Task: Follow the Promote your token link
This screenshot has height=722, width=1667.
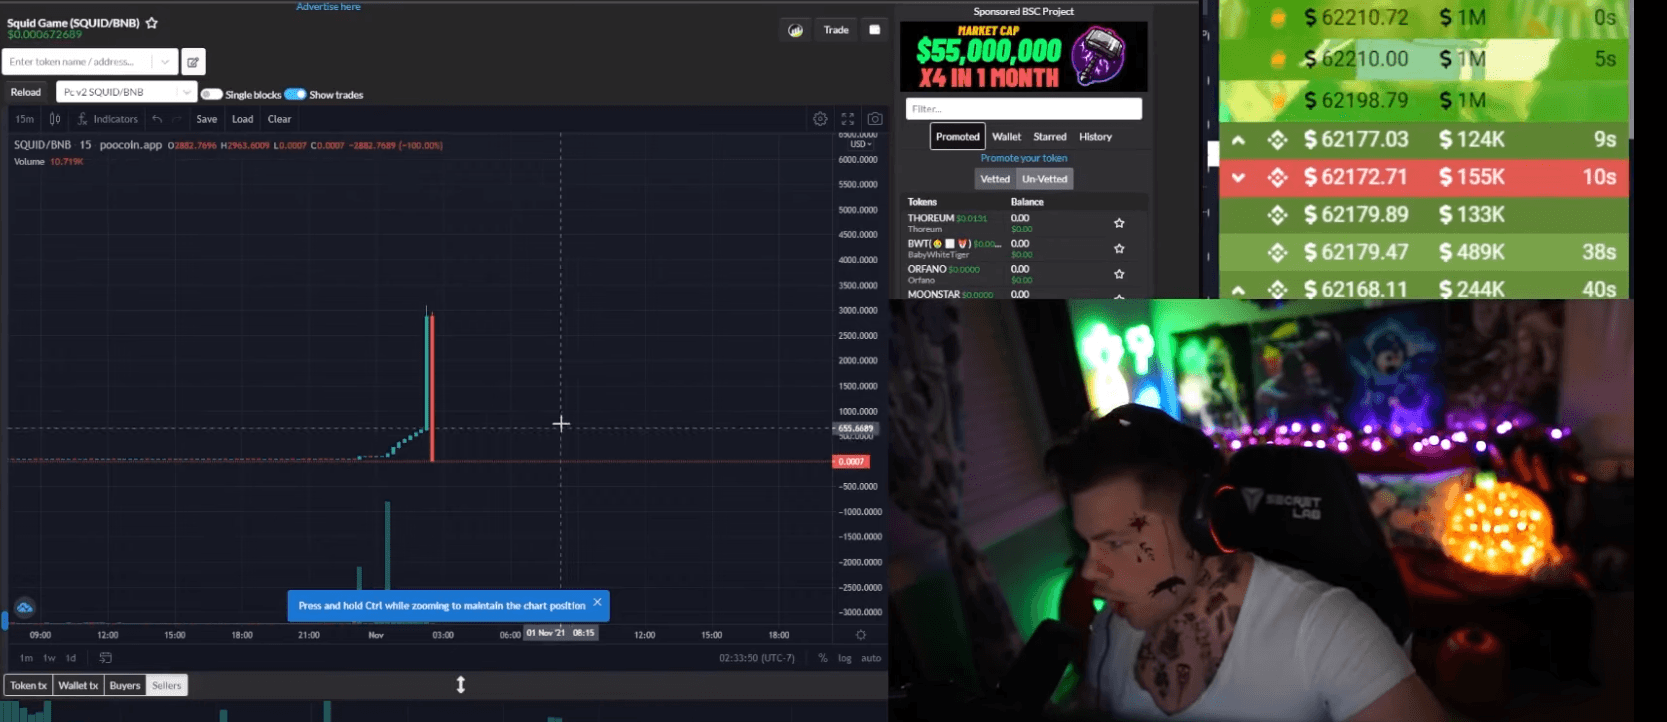Action: (1024, 158)
